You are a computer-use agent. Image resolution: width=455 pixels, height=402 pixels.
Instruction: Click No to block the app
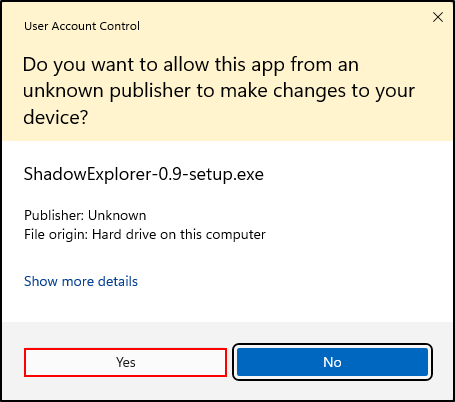pos(332,362)
